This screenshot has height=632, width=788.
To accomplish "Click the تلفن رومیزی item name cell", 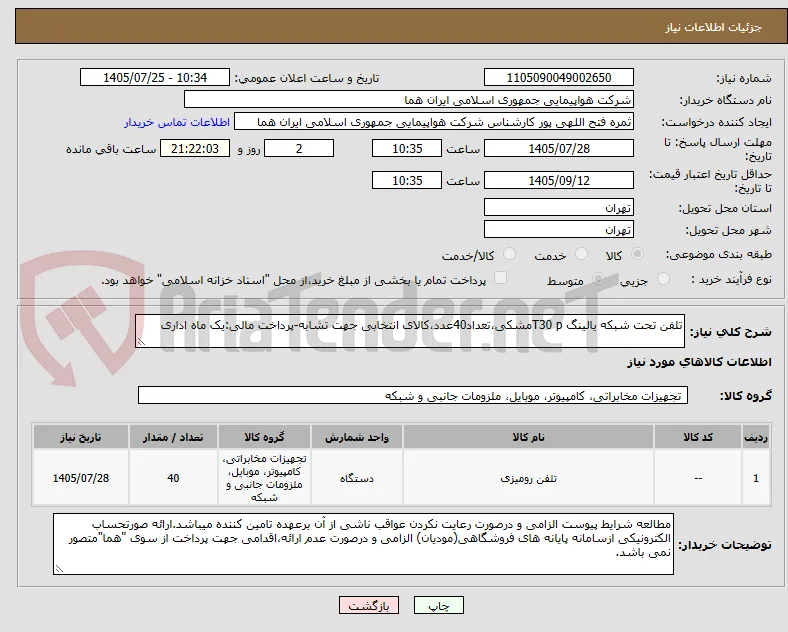I will click(x=528, y=478).
